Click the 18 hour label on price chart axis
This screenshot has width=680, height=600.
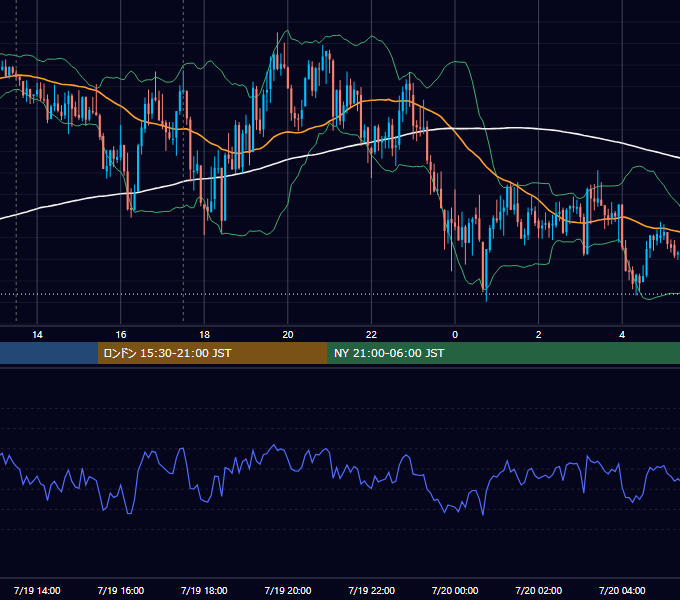click(x=204, y=335)
